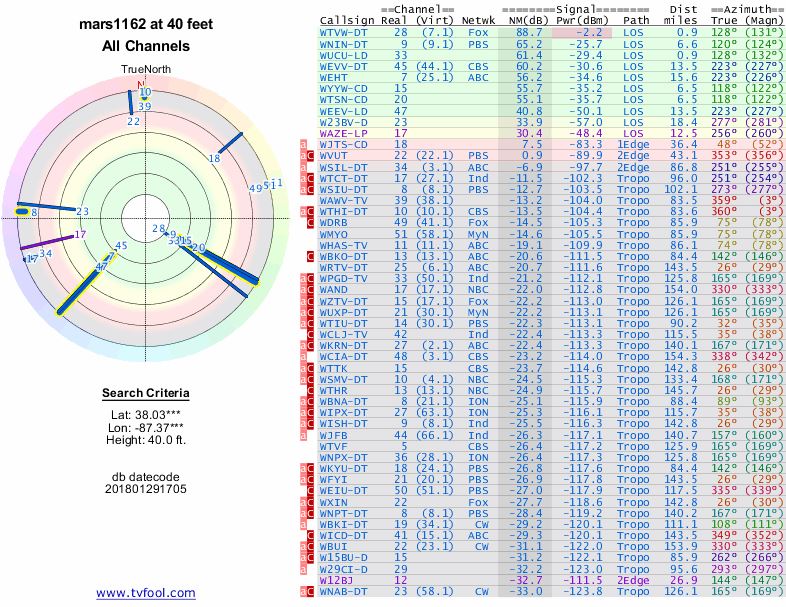Select the 'C' icon next to WBKO-DT
The image size is (786, 607).
313,256
